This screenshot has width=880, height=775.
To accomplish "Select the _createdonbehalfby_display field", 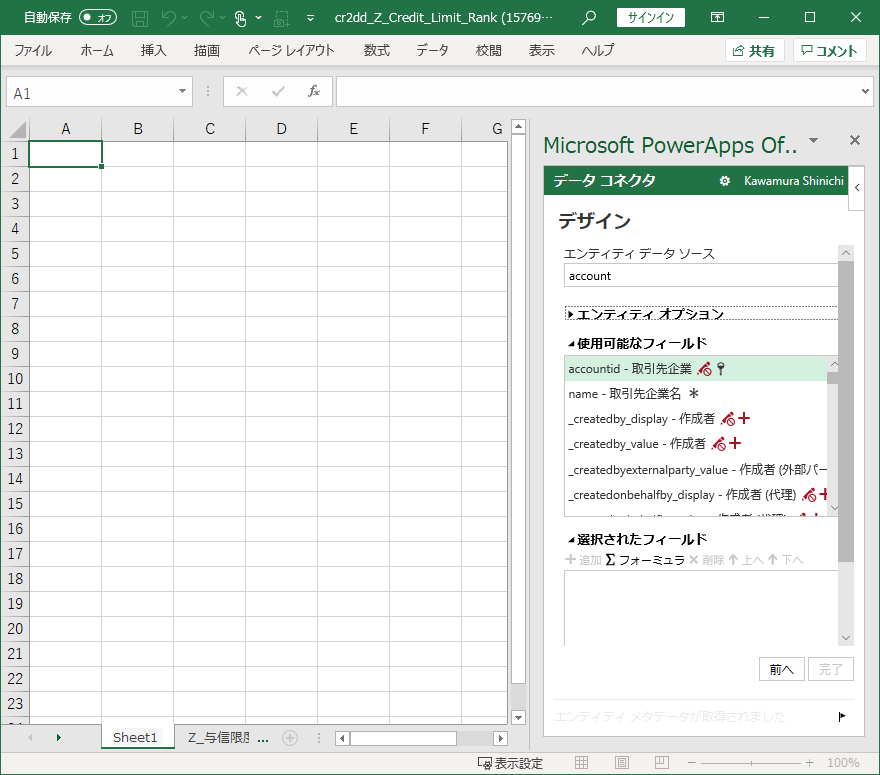I will coord(695,495).
